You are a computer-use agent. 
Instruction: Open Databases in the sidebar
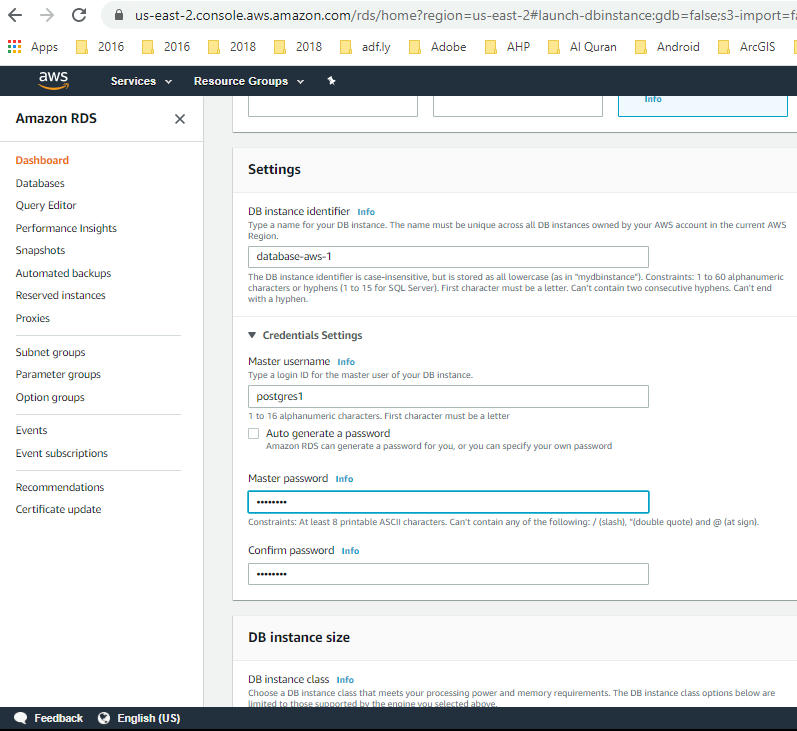(x=40, y=183)
